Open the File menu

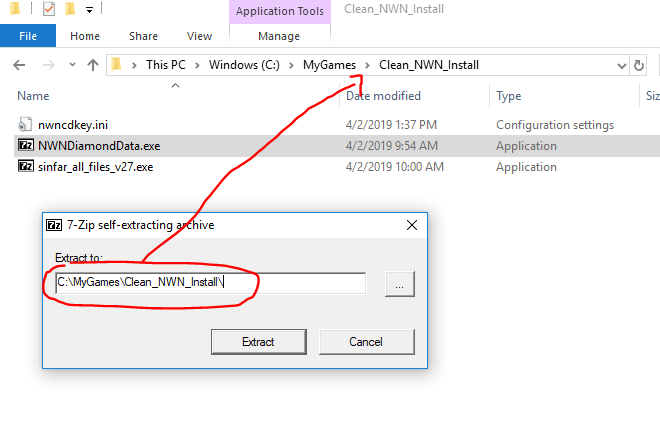point(28,36)
